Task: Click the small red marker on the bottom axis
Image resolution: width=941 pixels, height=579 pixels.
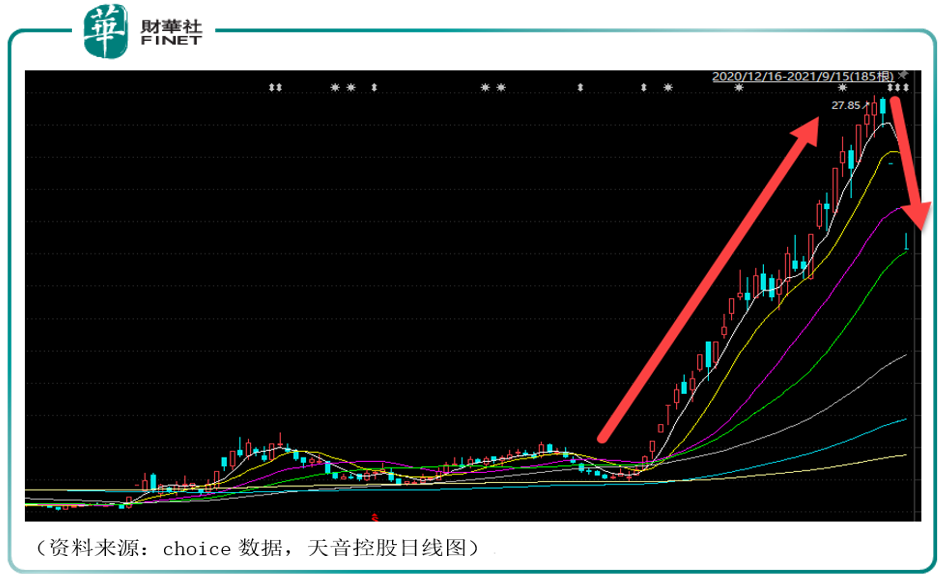Action: (x=374, y=517)
